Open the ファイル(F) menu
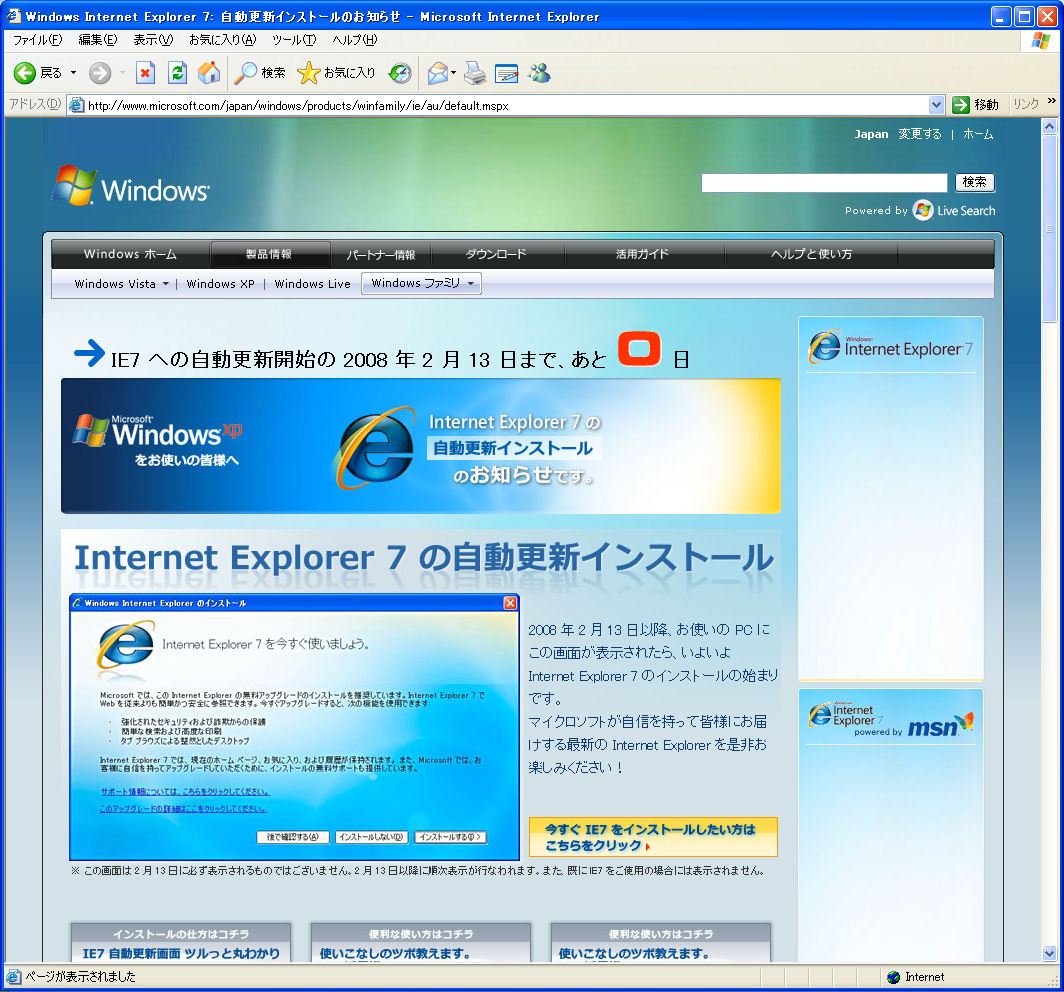Viewport: 1064px width, 992px height. click(x=38, y=40)
